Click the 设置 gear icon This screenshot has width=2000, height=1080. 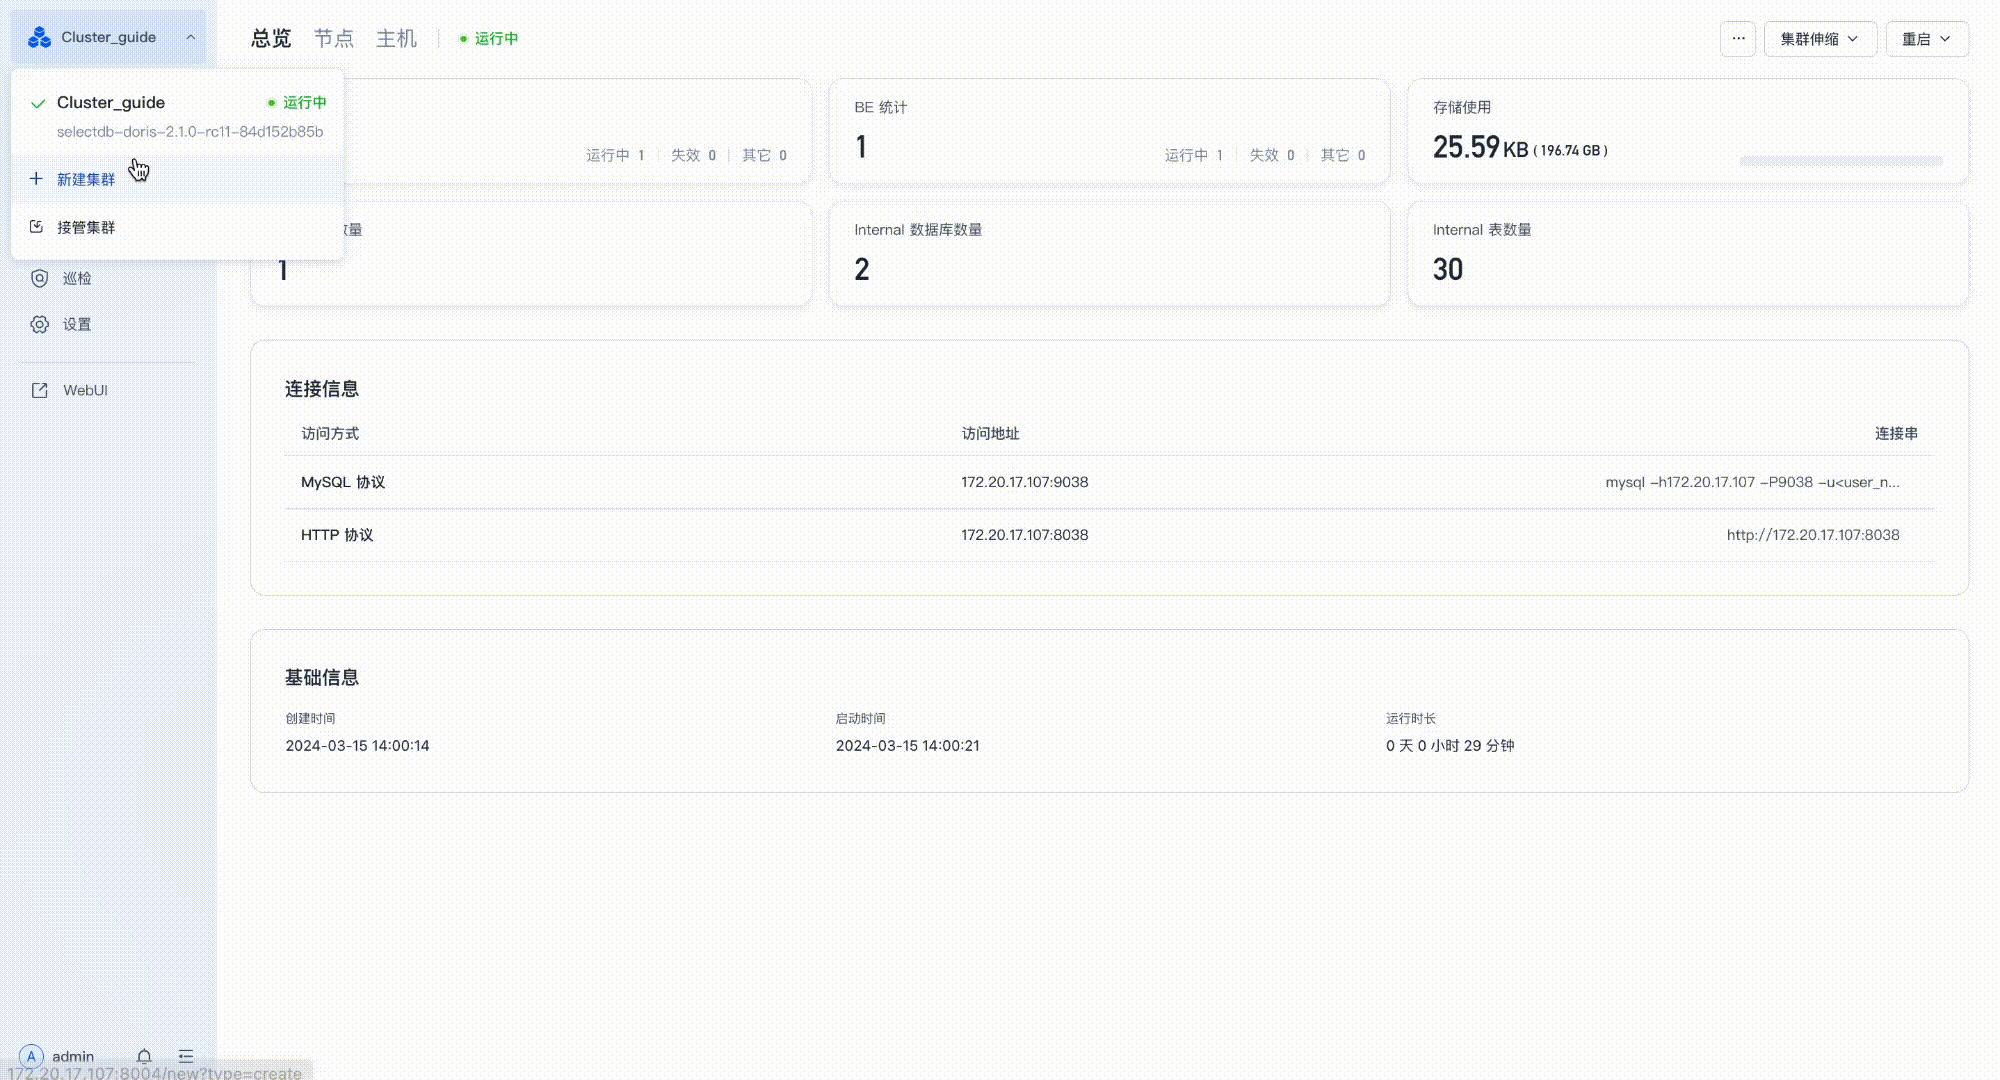(39, 324)
